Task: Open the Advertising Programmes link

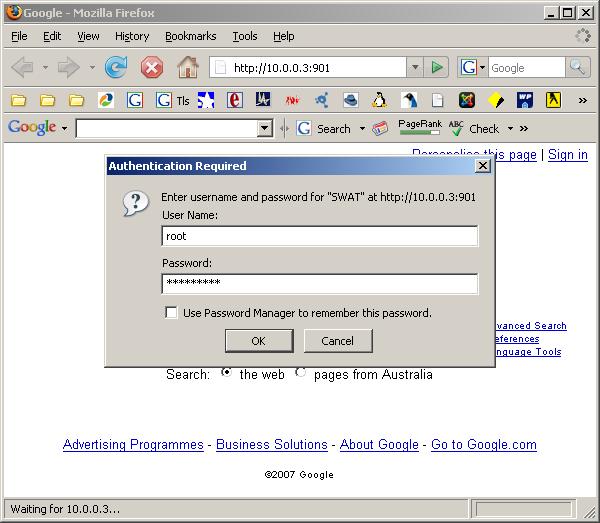Action: [x=133, y=445]
